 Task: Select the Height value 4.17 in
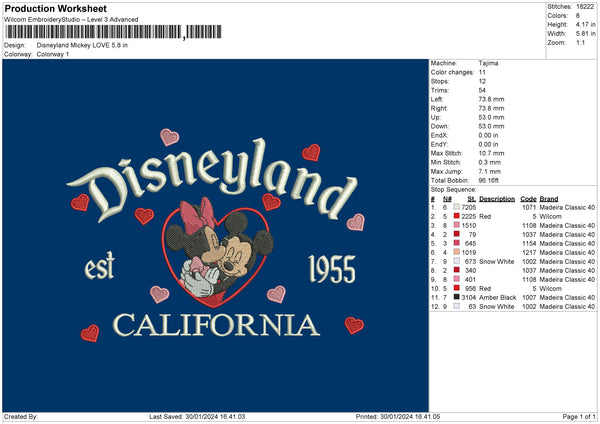pyautogui.click(x=585, y=24)
